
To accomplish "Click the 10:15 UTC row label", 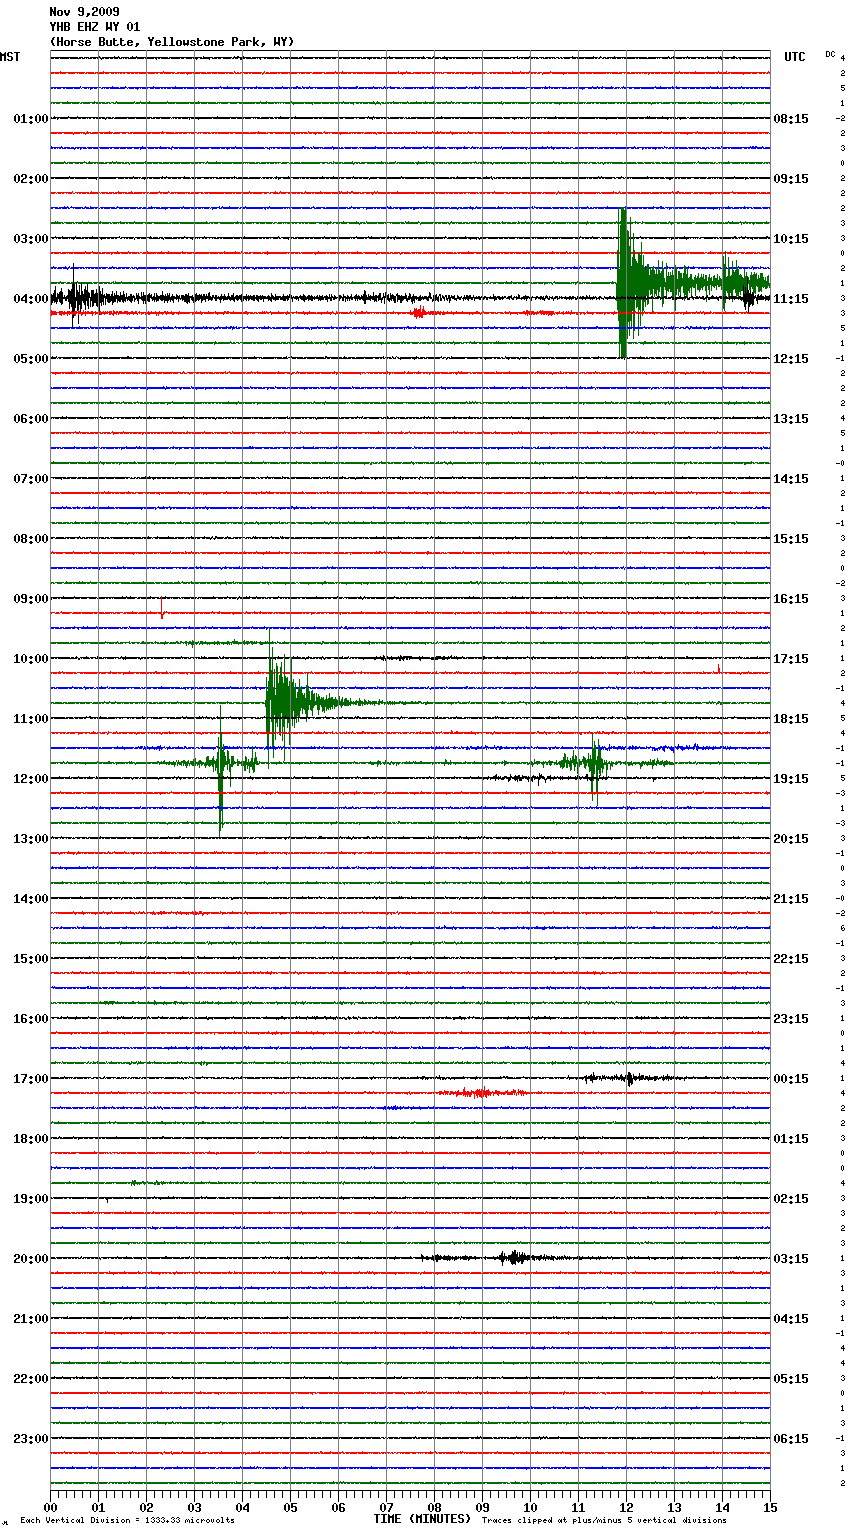I will pyautogui.click(x=791, y=239).
